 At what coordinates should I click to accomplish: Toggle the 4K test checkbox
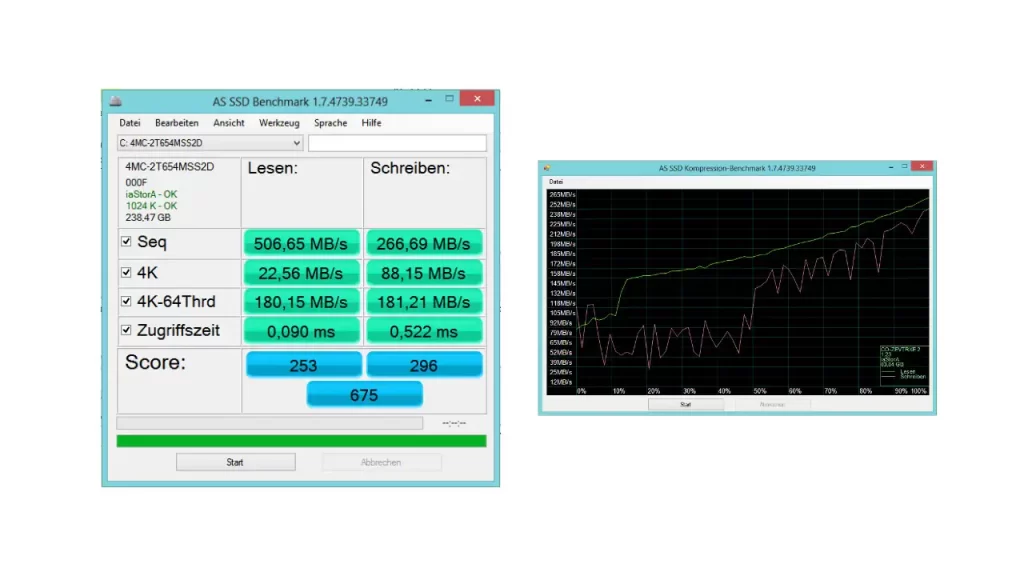coord(126,271)
